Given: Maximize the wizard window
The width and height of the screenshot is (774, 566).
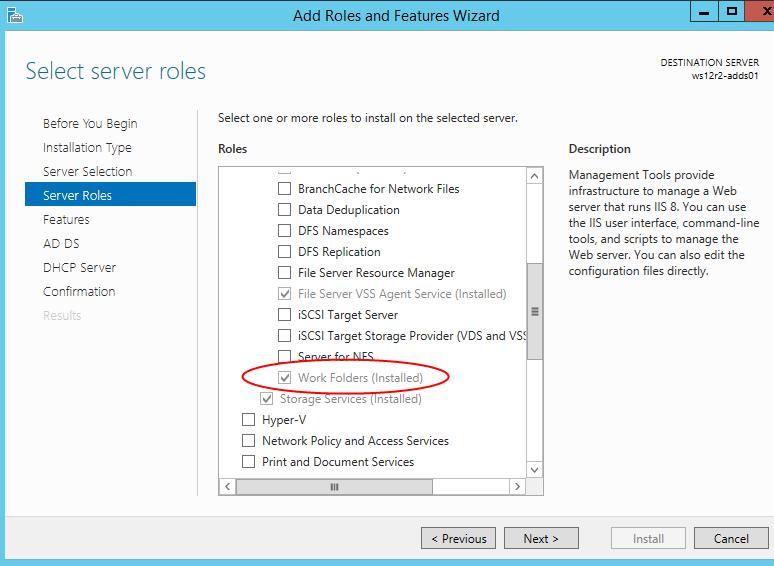Looking at the screenshot, I should point(732,12).
